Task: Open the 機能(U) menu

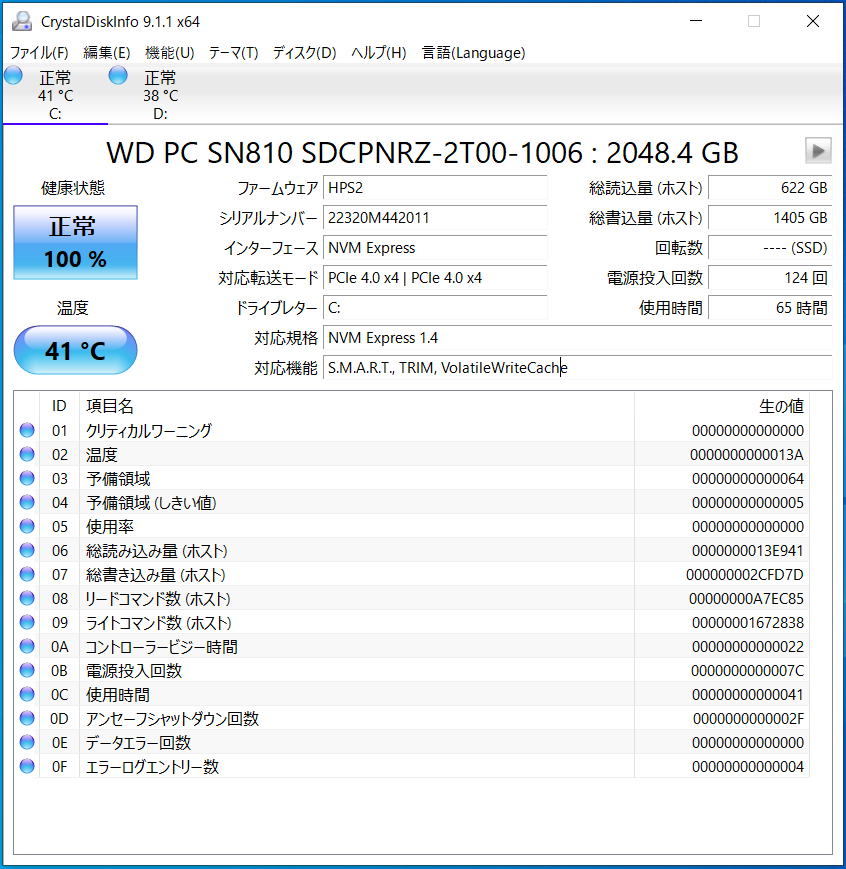Action: point(169,53)
